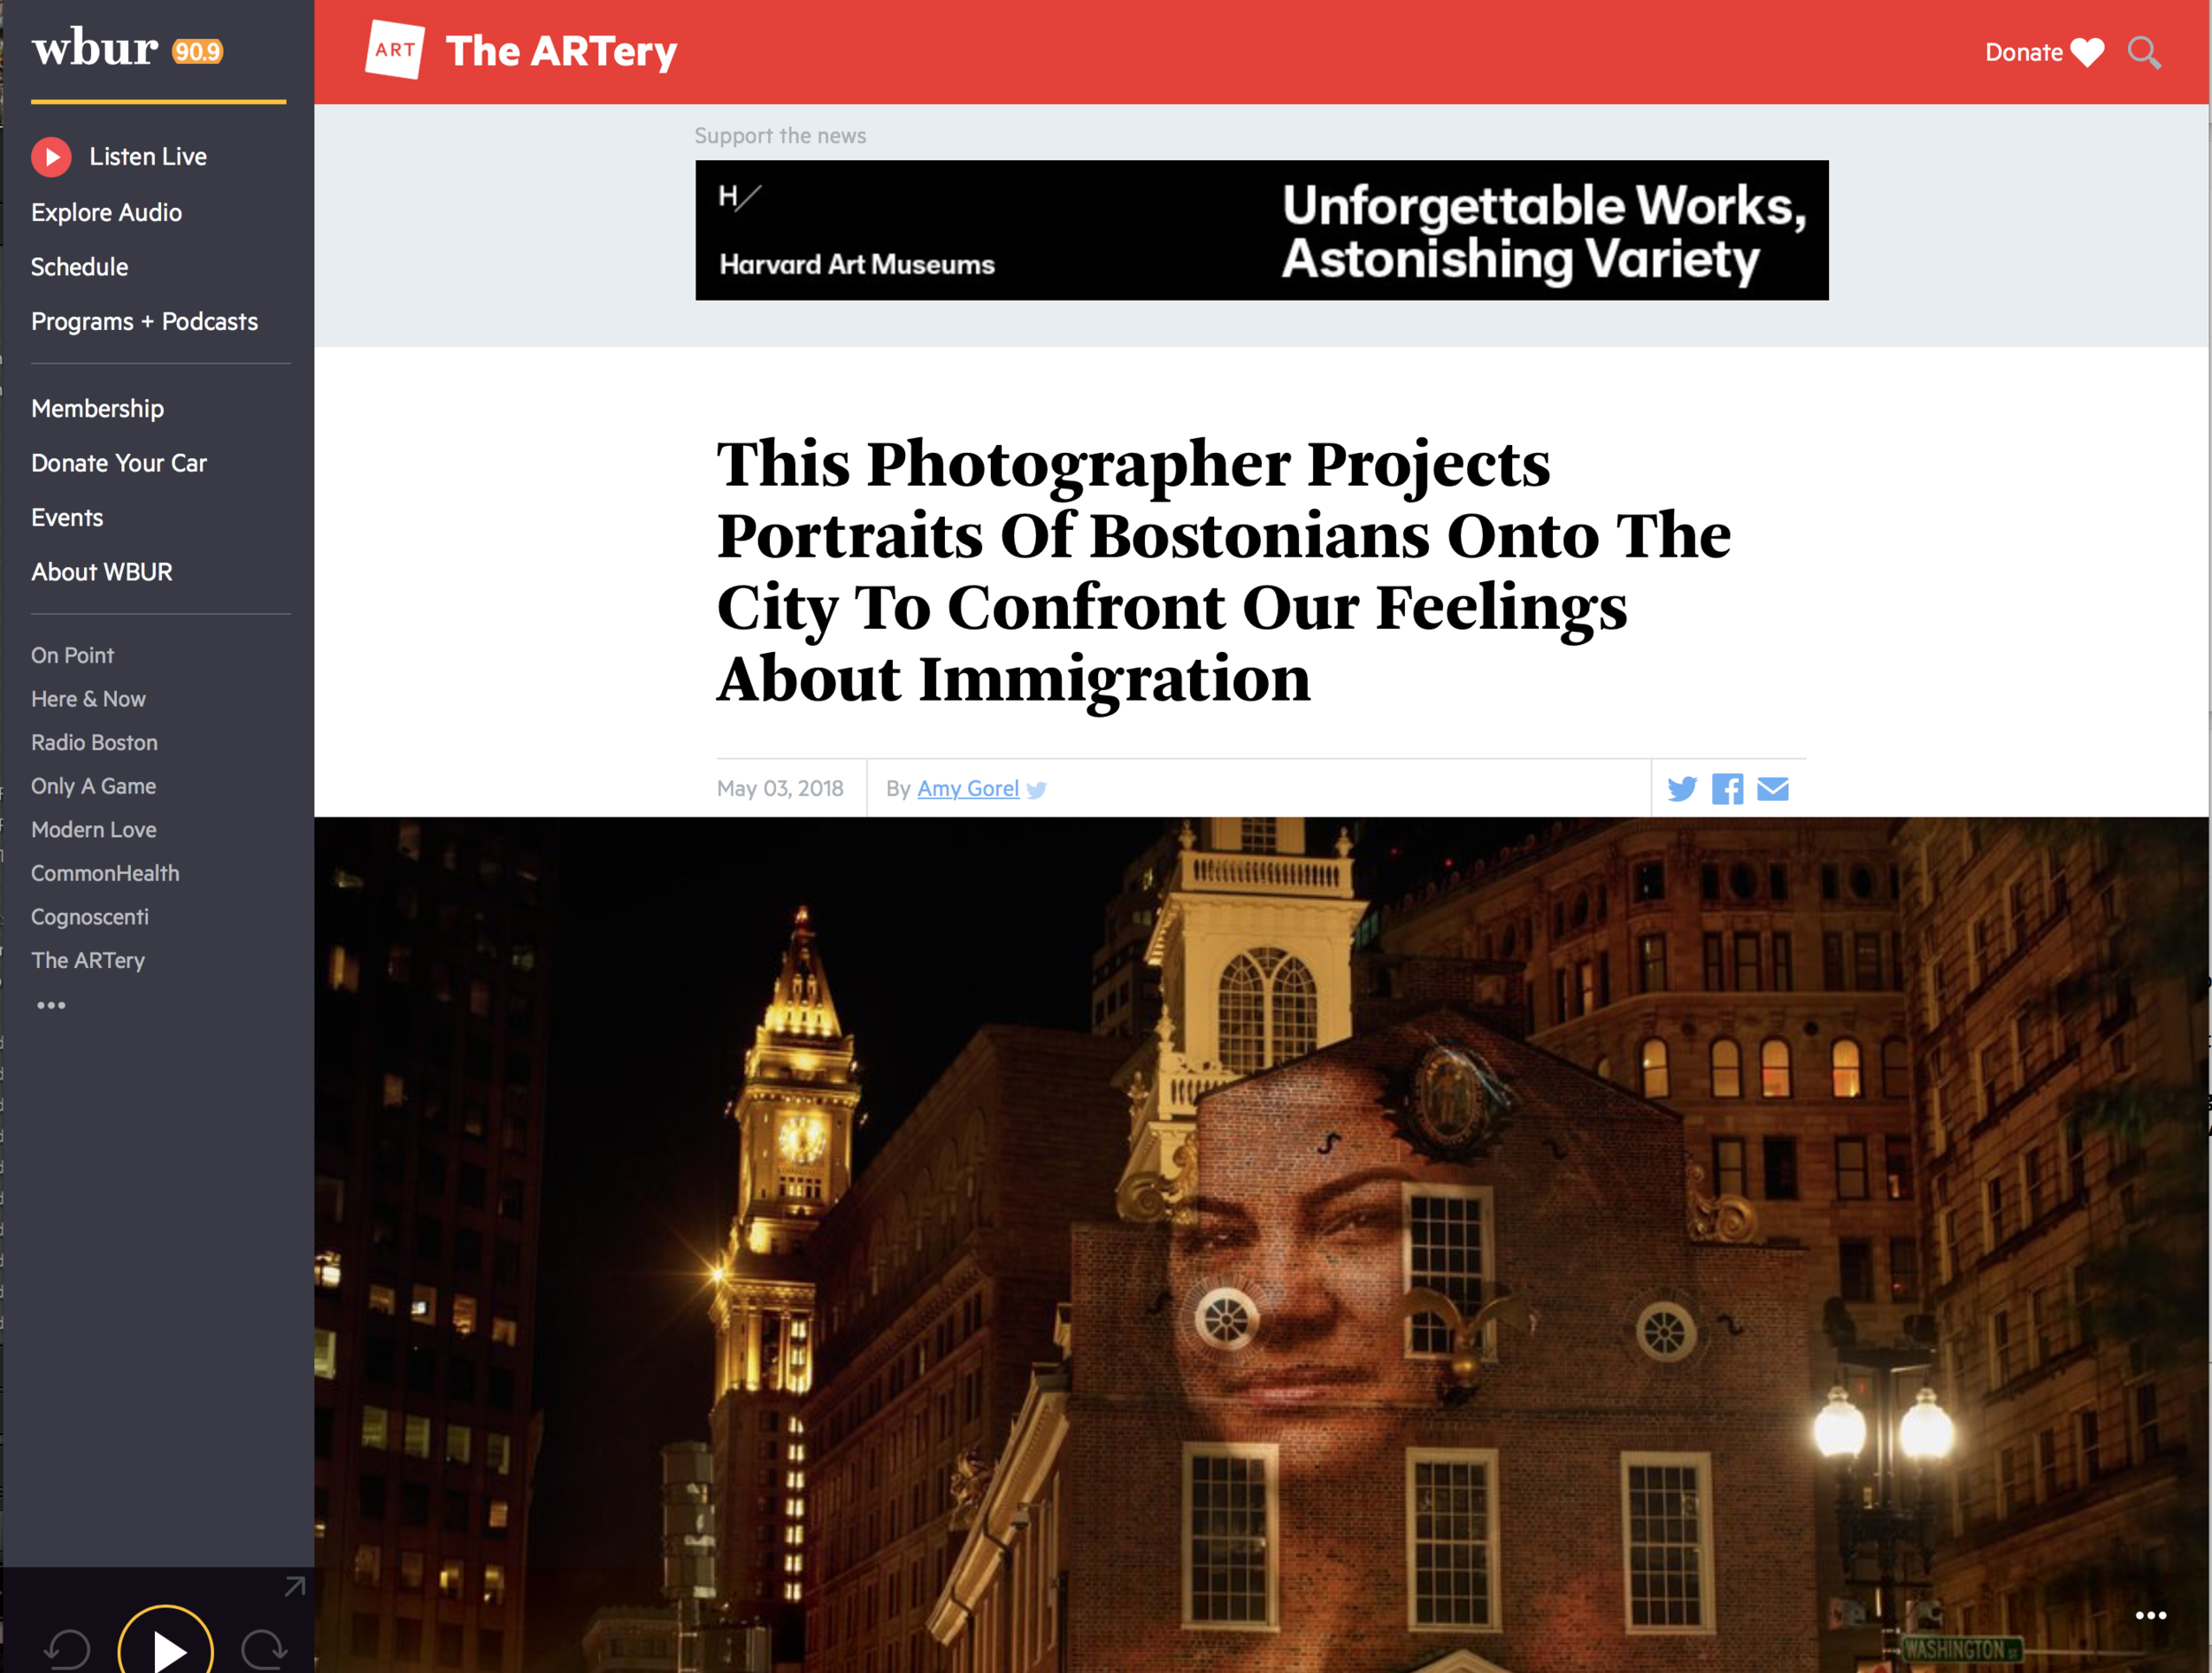Rewind audio with back-skip button
Screen dimensions: 2212x1673
tap(68, 1648)
